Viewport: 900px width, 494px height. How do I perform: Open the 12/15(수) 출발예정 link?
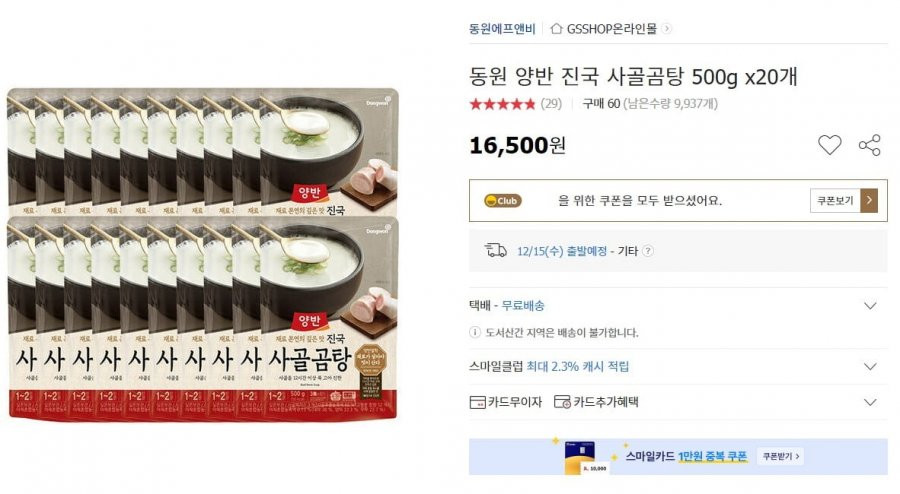(x=562, y=251)
